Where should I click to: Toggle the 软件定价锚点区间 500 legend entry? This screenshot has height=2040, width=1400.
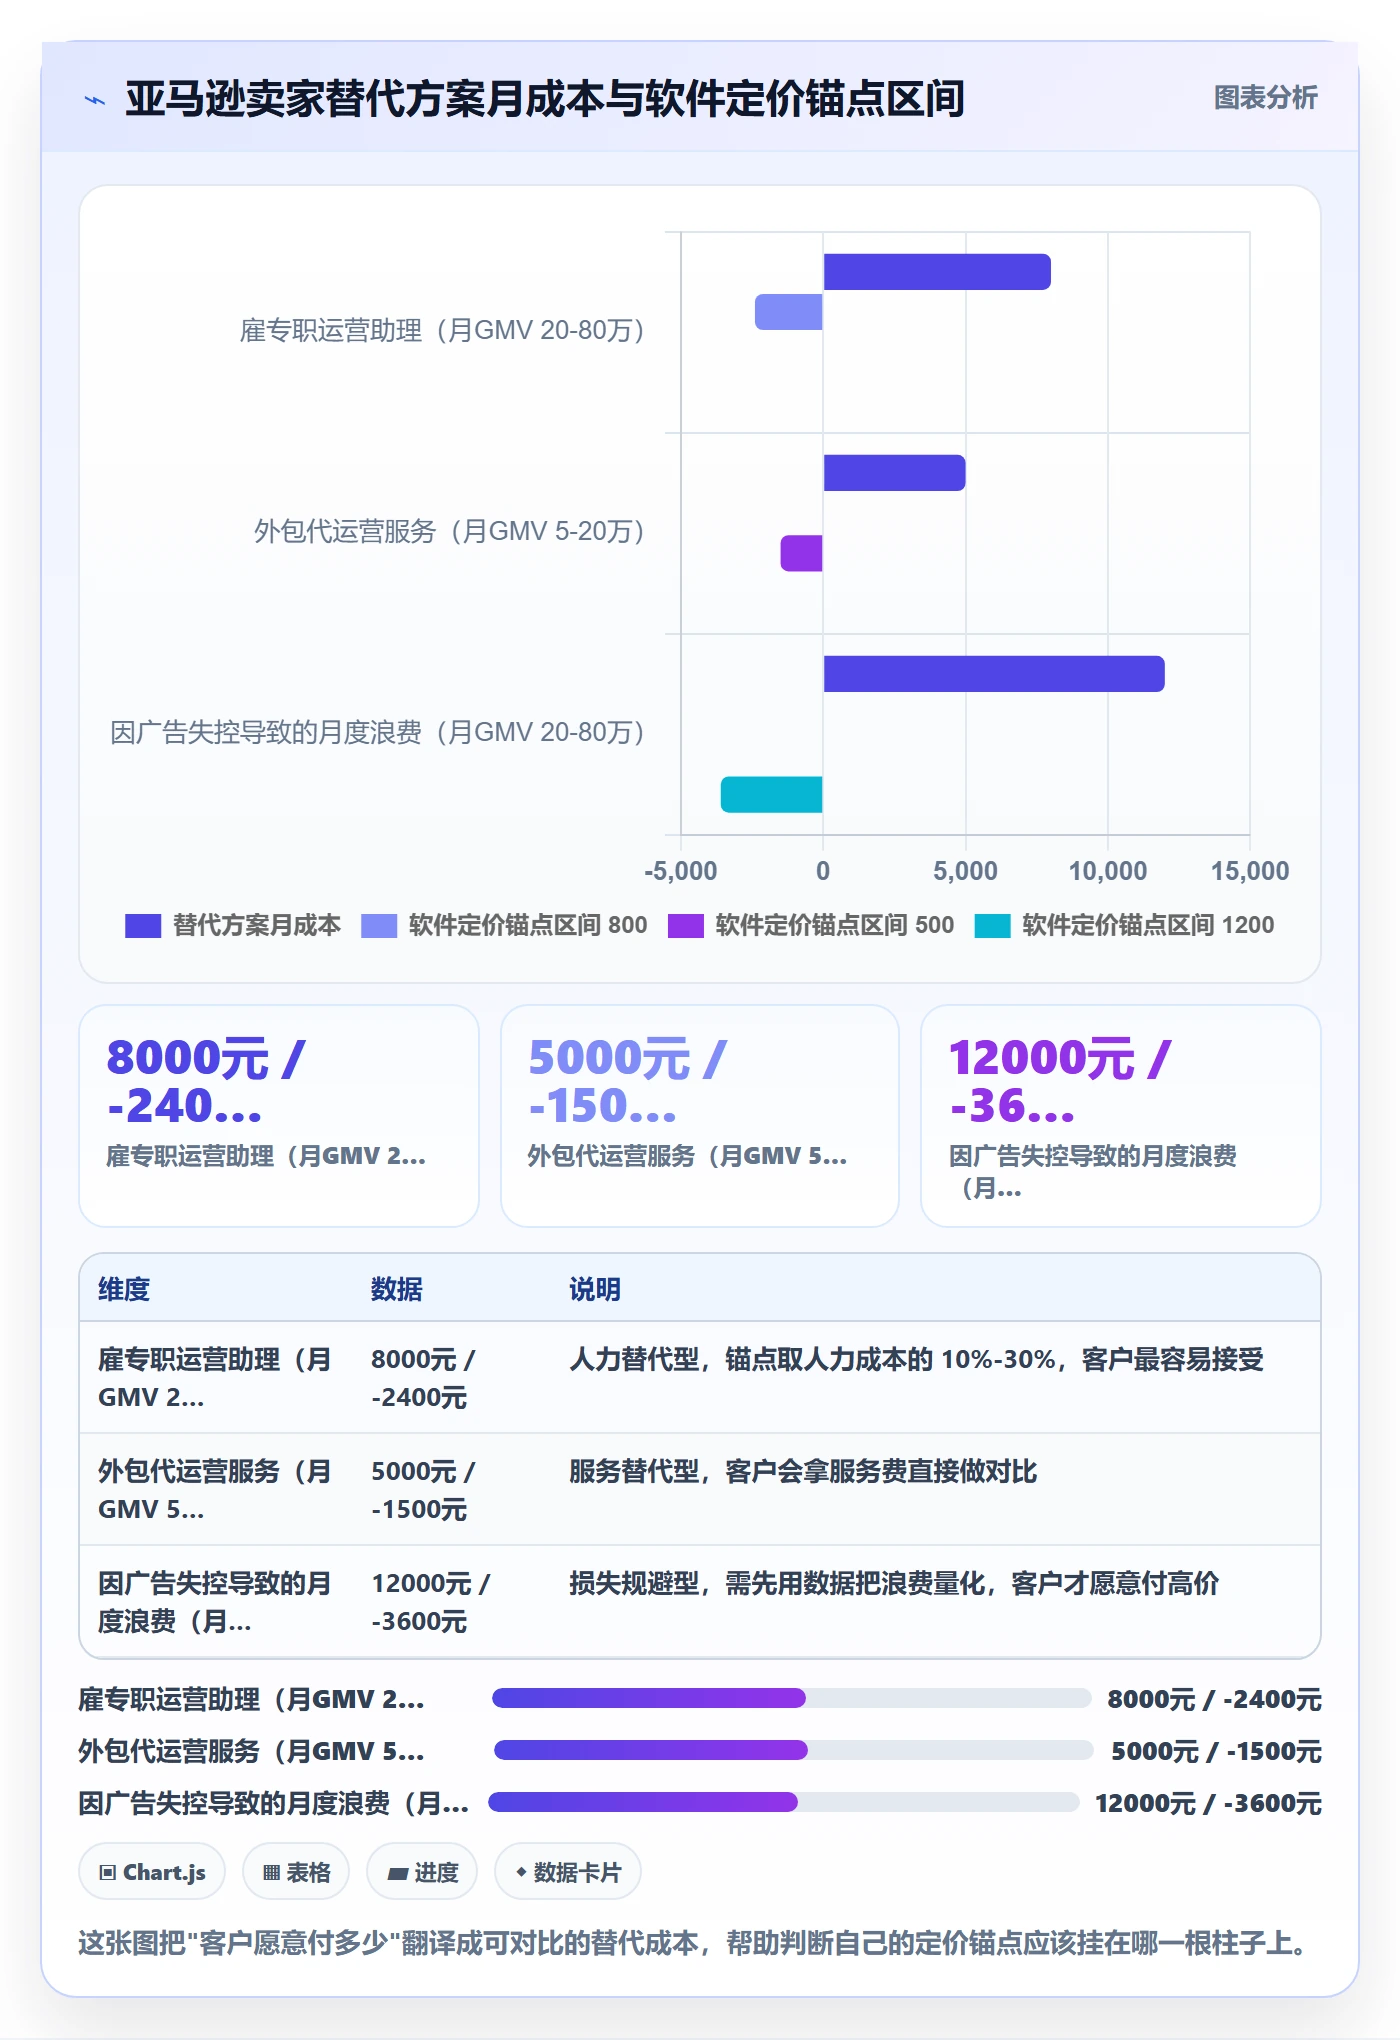coord(811,925)
